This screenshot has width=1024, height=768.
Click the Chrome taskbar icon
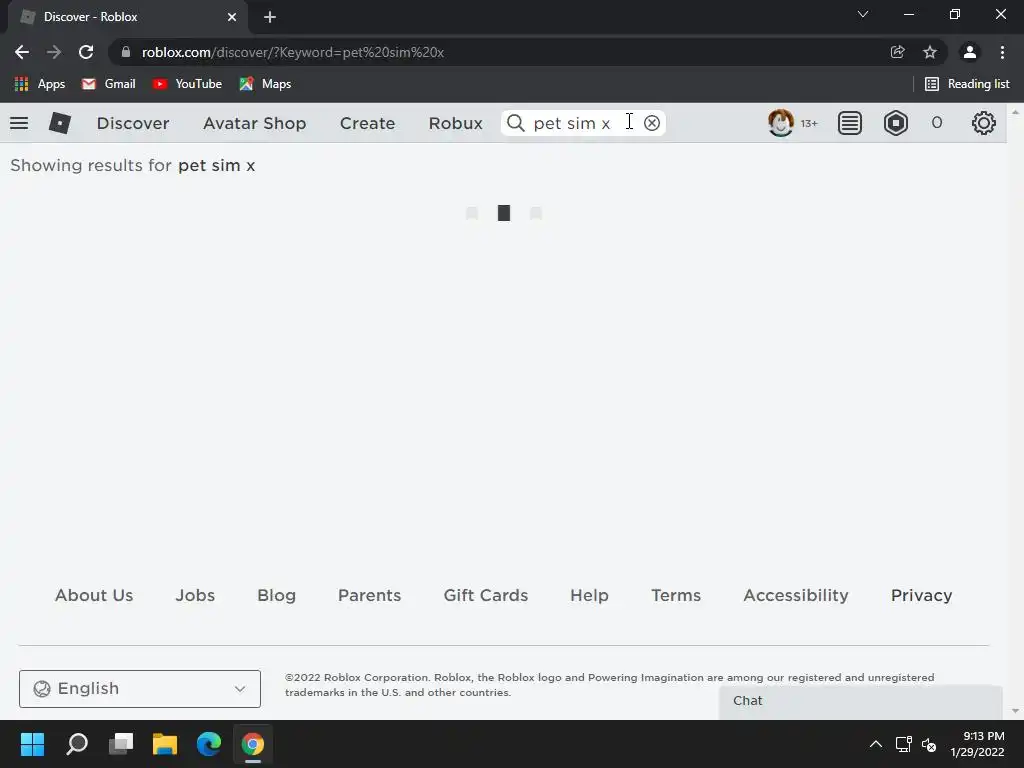253,744
